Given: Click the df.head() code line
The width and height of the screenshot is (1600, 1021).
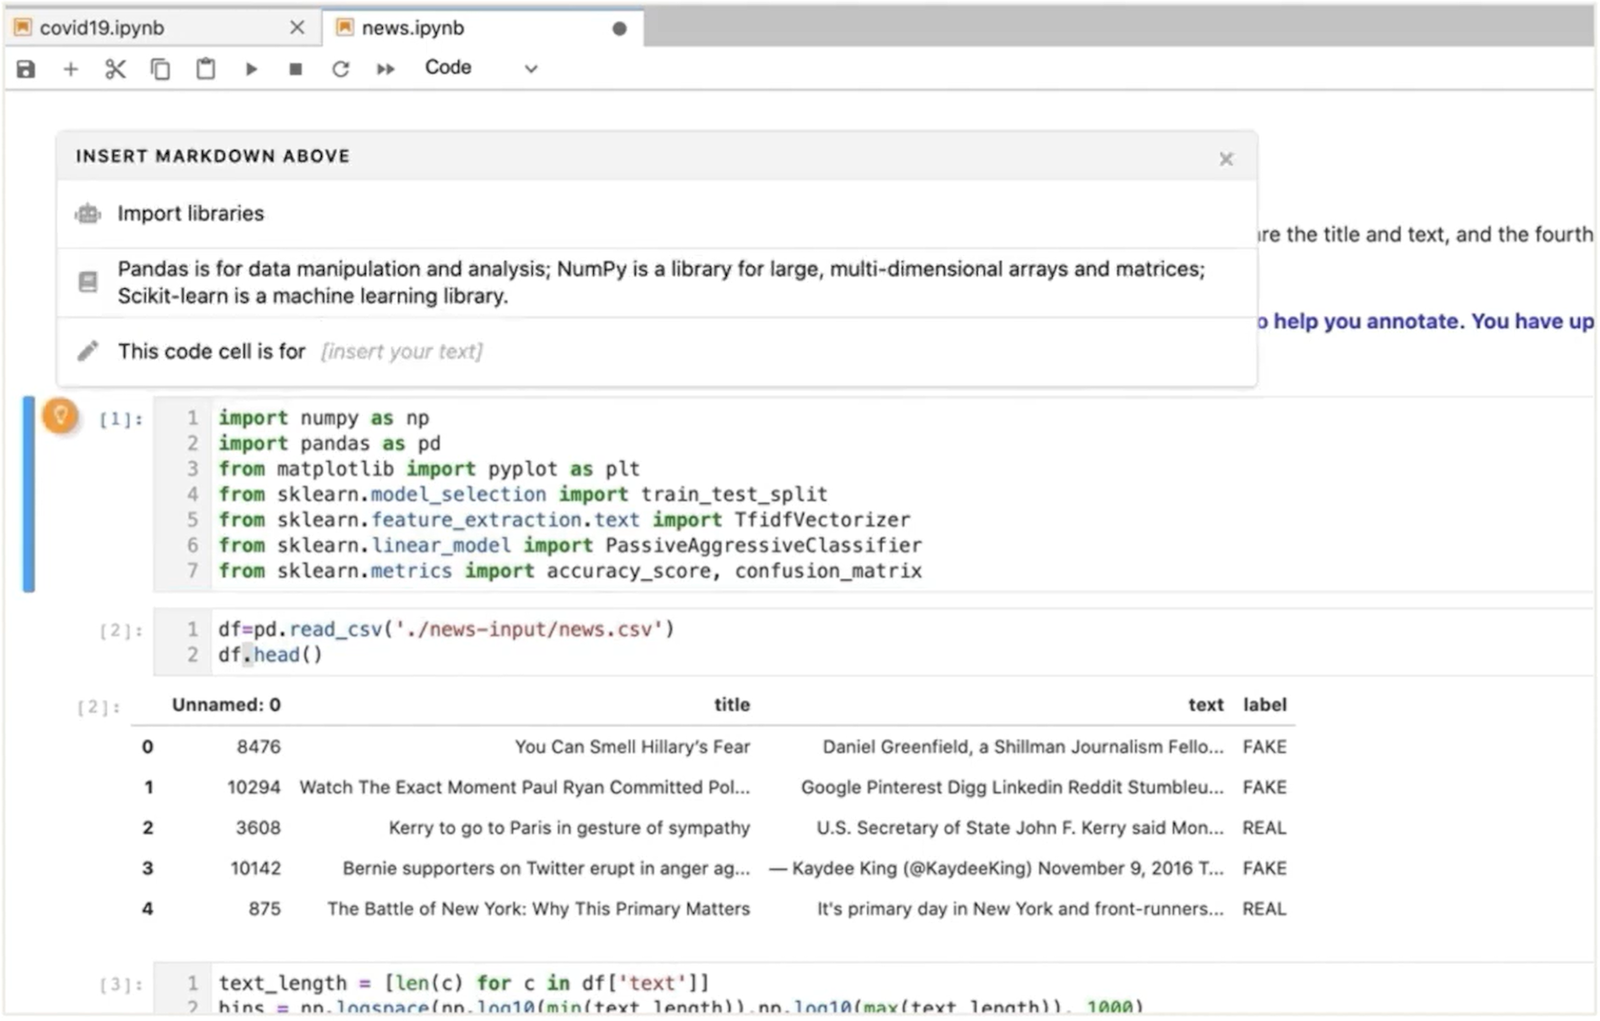Looking at the screenshot, I should [x=270, y=655].
